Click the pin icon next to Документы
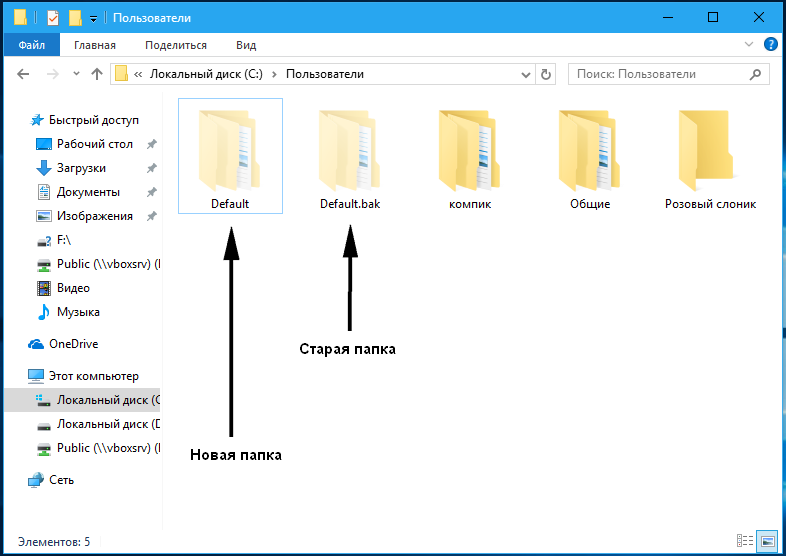Image resolution: width=786 pixels, height=556 pixels. point(151,192)
